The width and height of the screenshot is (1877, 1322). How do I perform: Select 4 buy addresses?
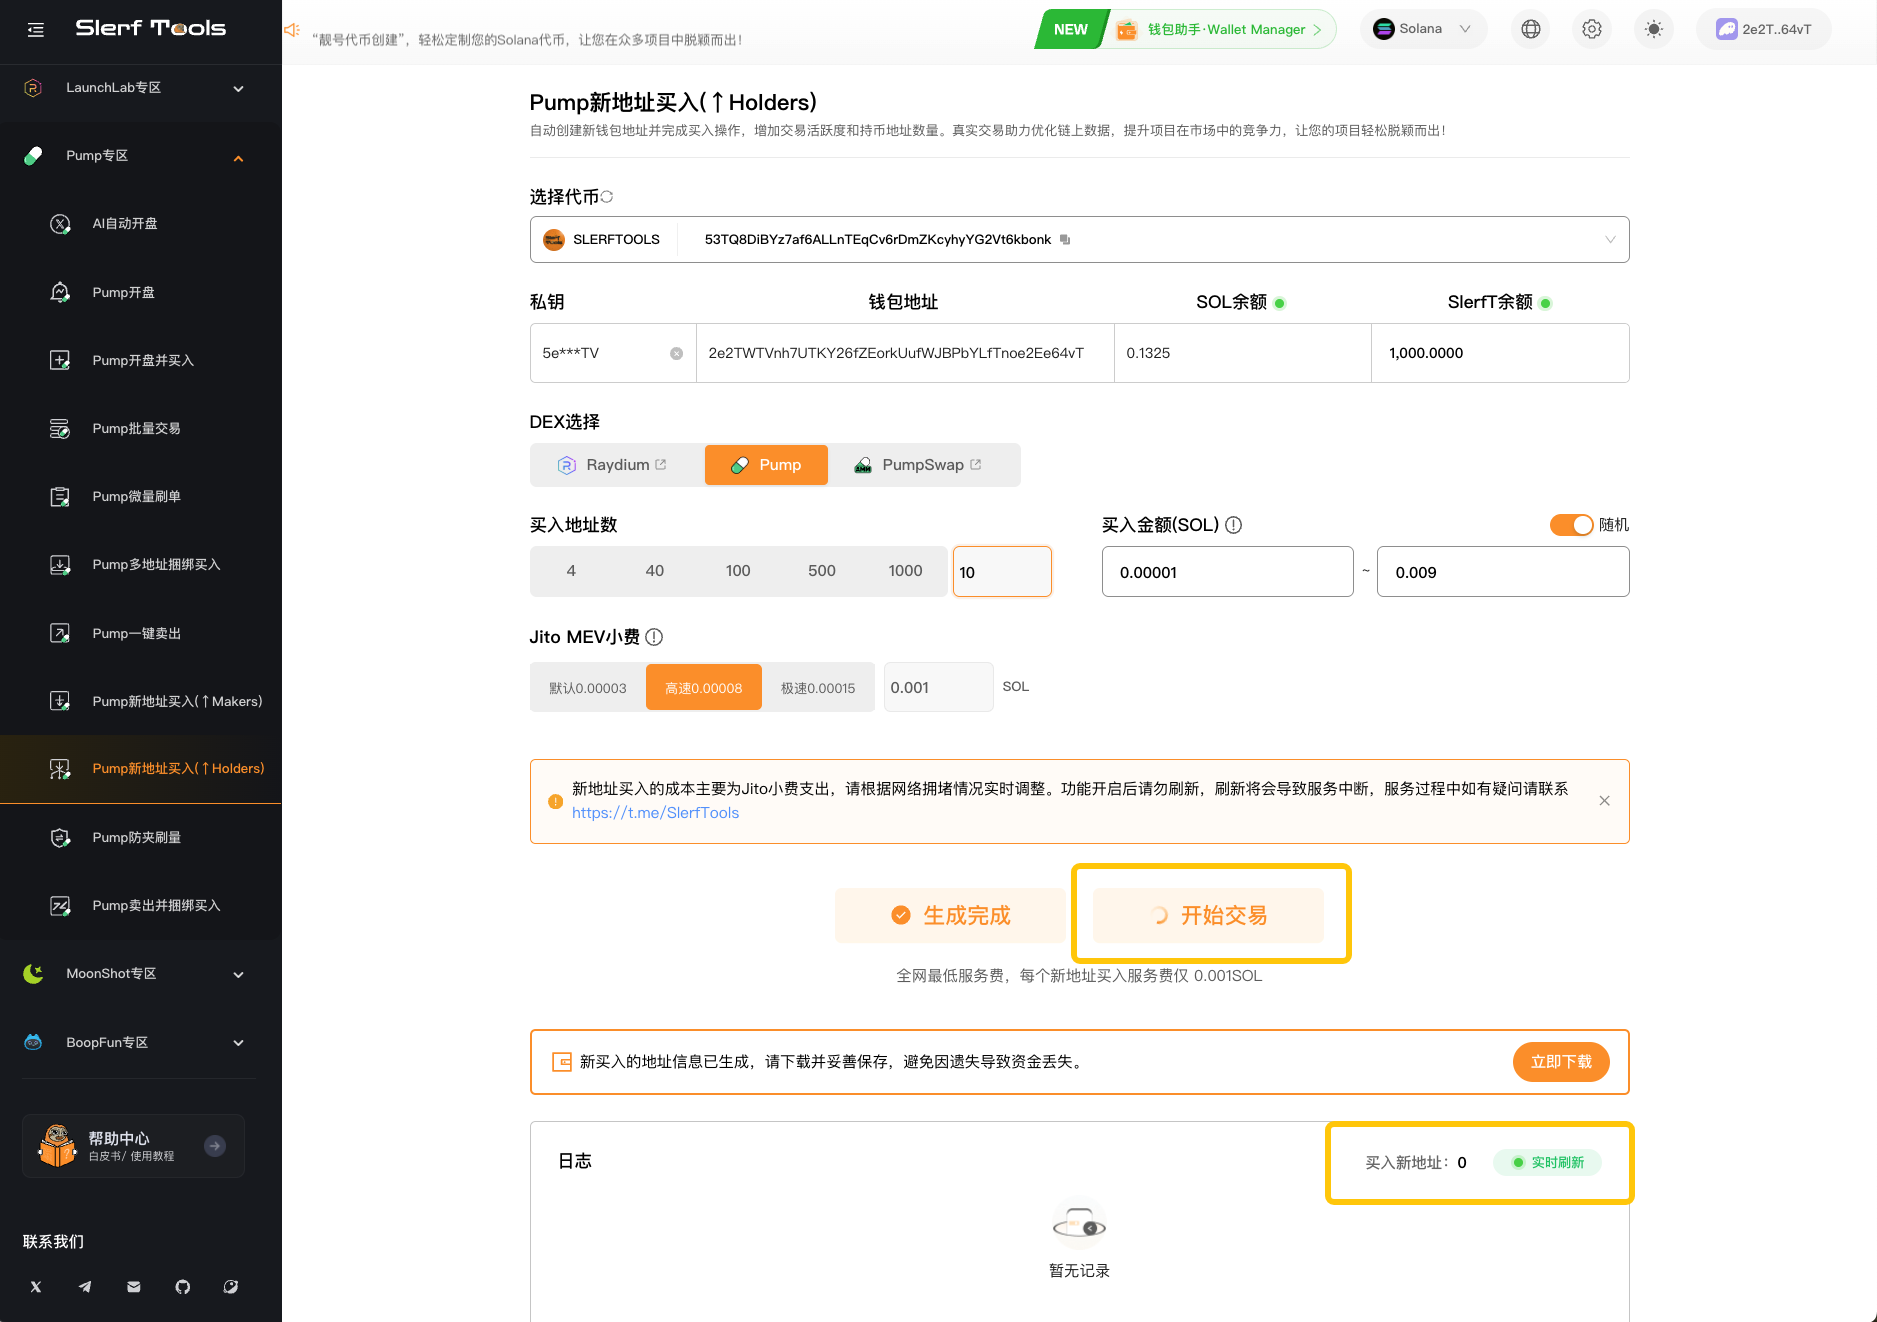point(571,571)
